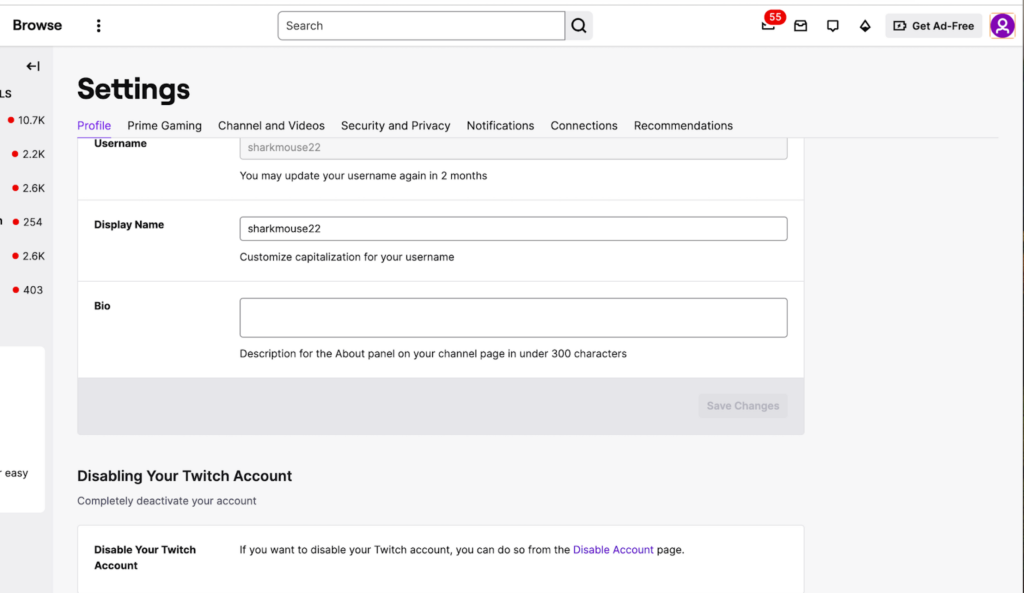Click inside the Display Name field
This screenshot has width=1024, height=593.
(513, 228)
